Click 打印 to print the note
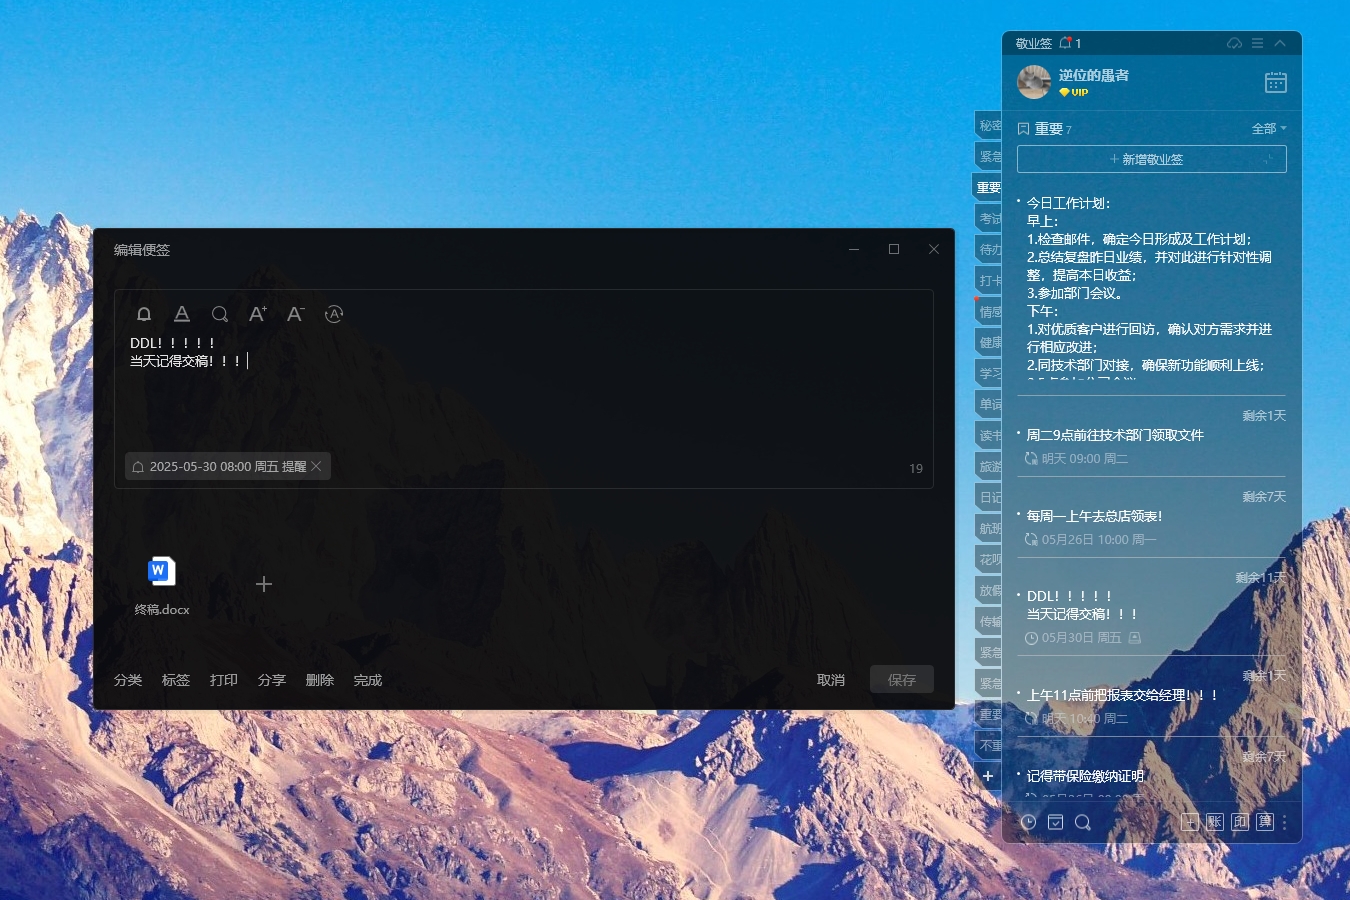Image resolution: width=1350 pixels, height=900 pixels. pos(224,680)
